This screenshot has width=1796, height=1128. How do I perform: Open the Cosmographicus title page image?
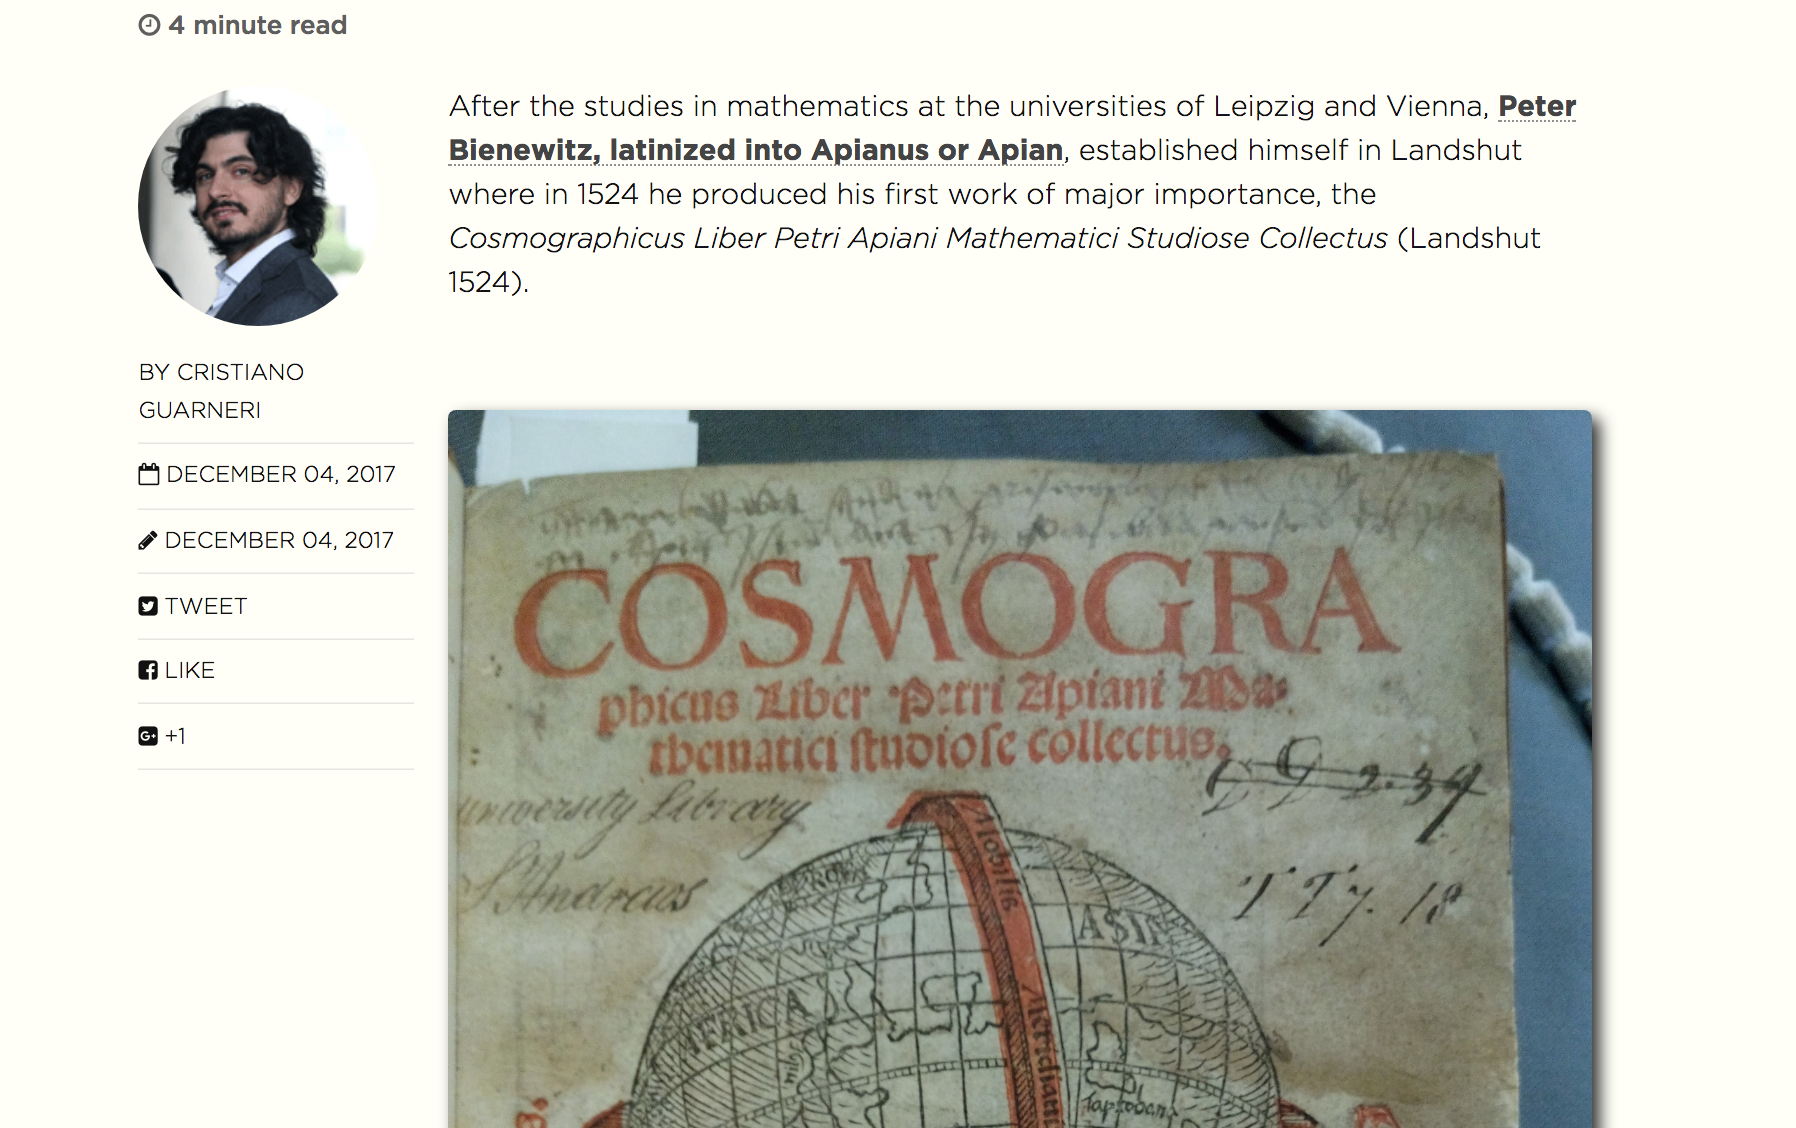1020,769
